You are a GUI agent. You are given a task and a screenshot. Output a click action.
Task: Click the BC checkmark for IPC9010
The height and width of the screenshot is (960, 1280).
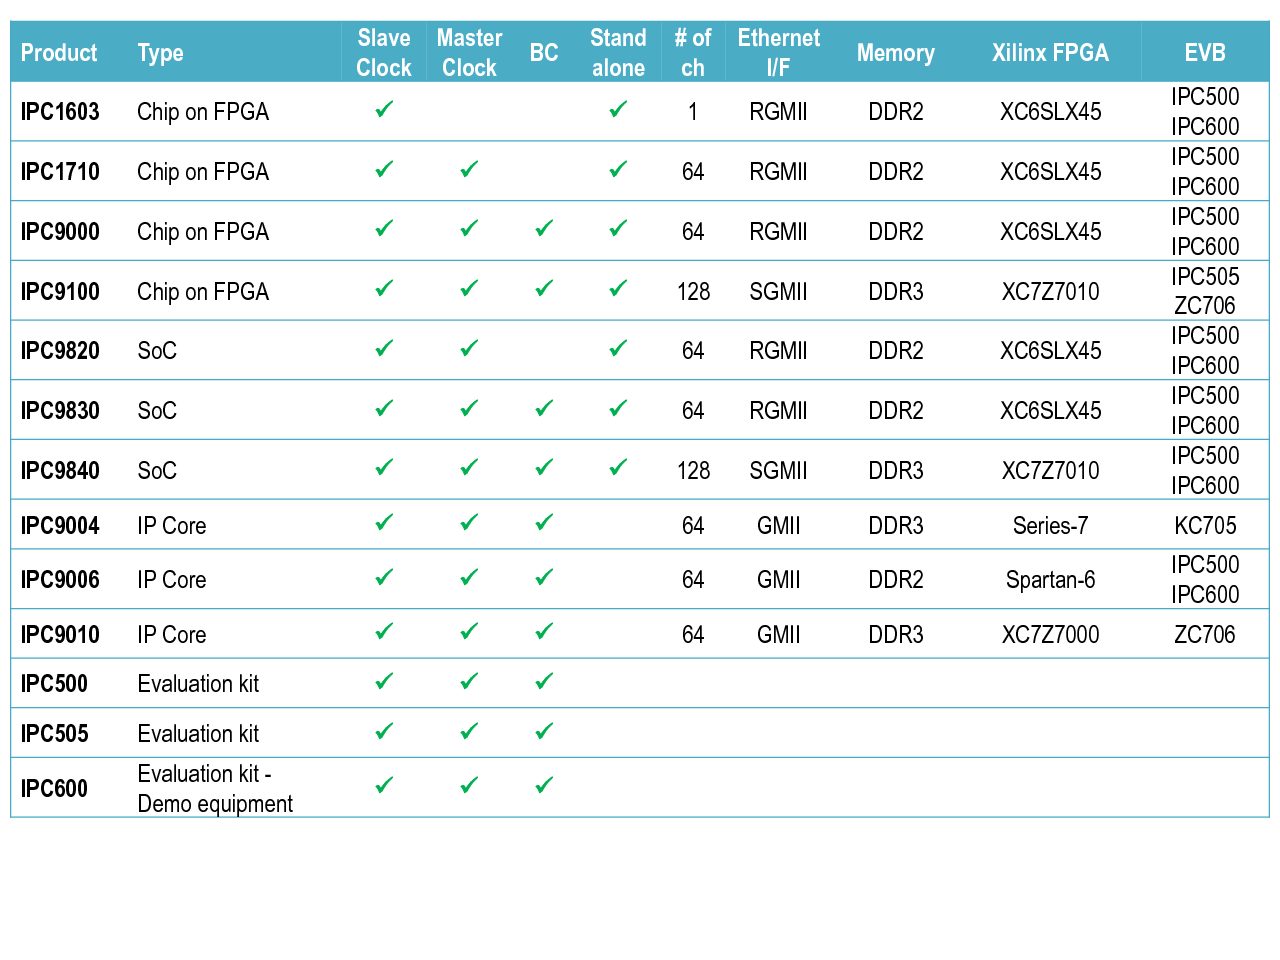[x=544, y=631]
